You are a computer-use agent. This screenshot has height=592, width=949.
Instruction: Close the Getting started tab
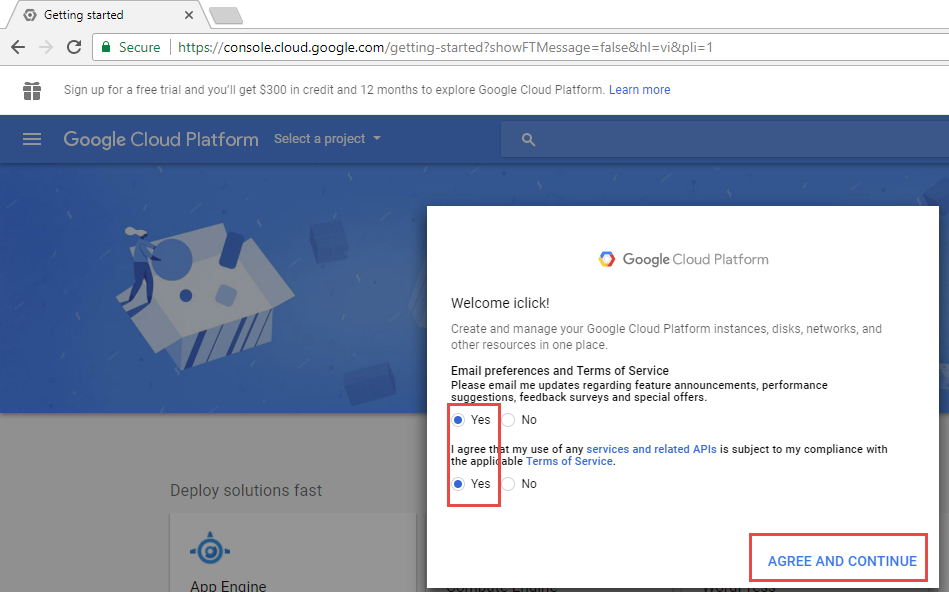[189, 15]
